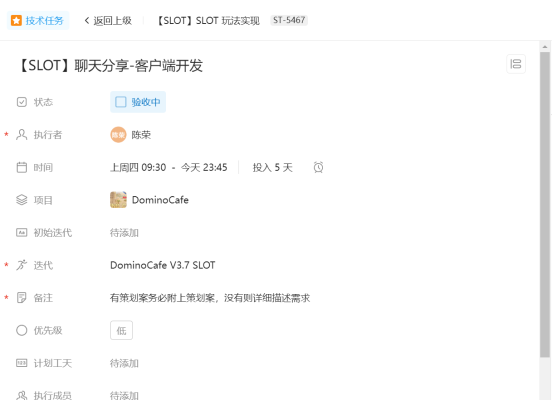Click the 计划工天 number icon

point(22,363)
